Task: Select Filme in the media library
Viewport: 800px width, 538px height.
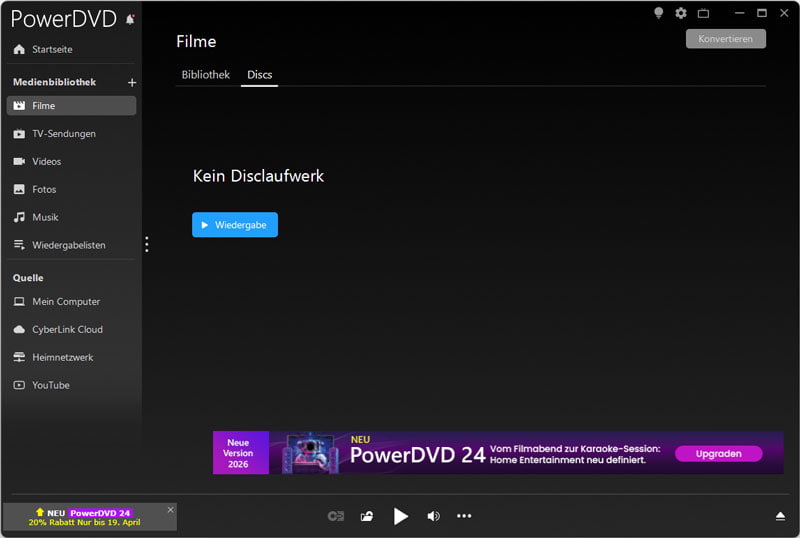Action: [x=71, y=106]
